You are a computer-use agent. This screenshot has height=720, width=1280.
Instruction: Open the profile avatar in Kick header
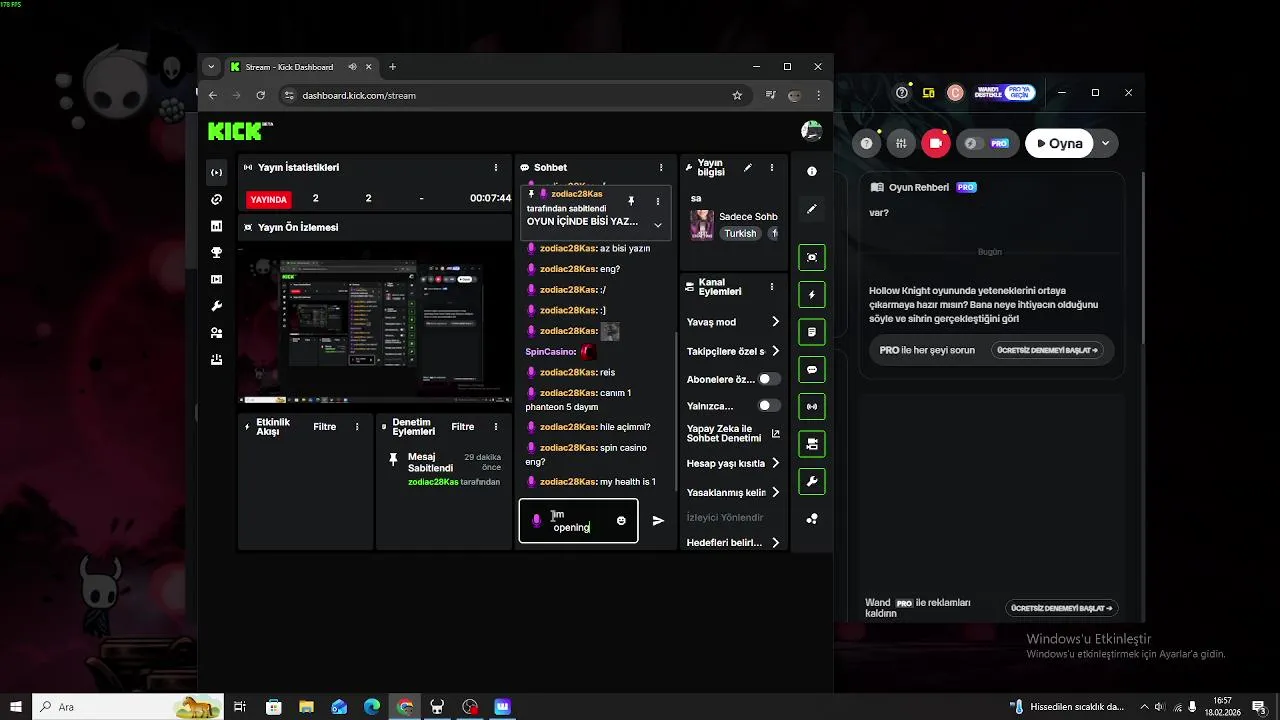coord(812,131)
